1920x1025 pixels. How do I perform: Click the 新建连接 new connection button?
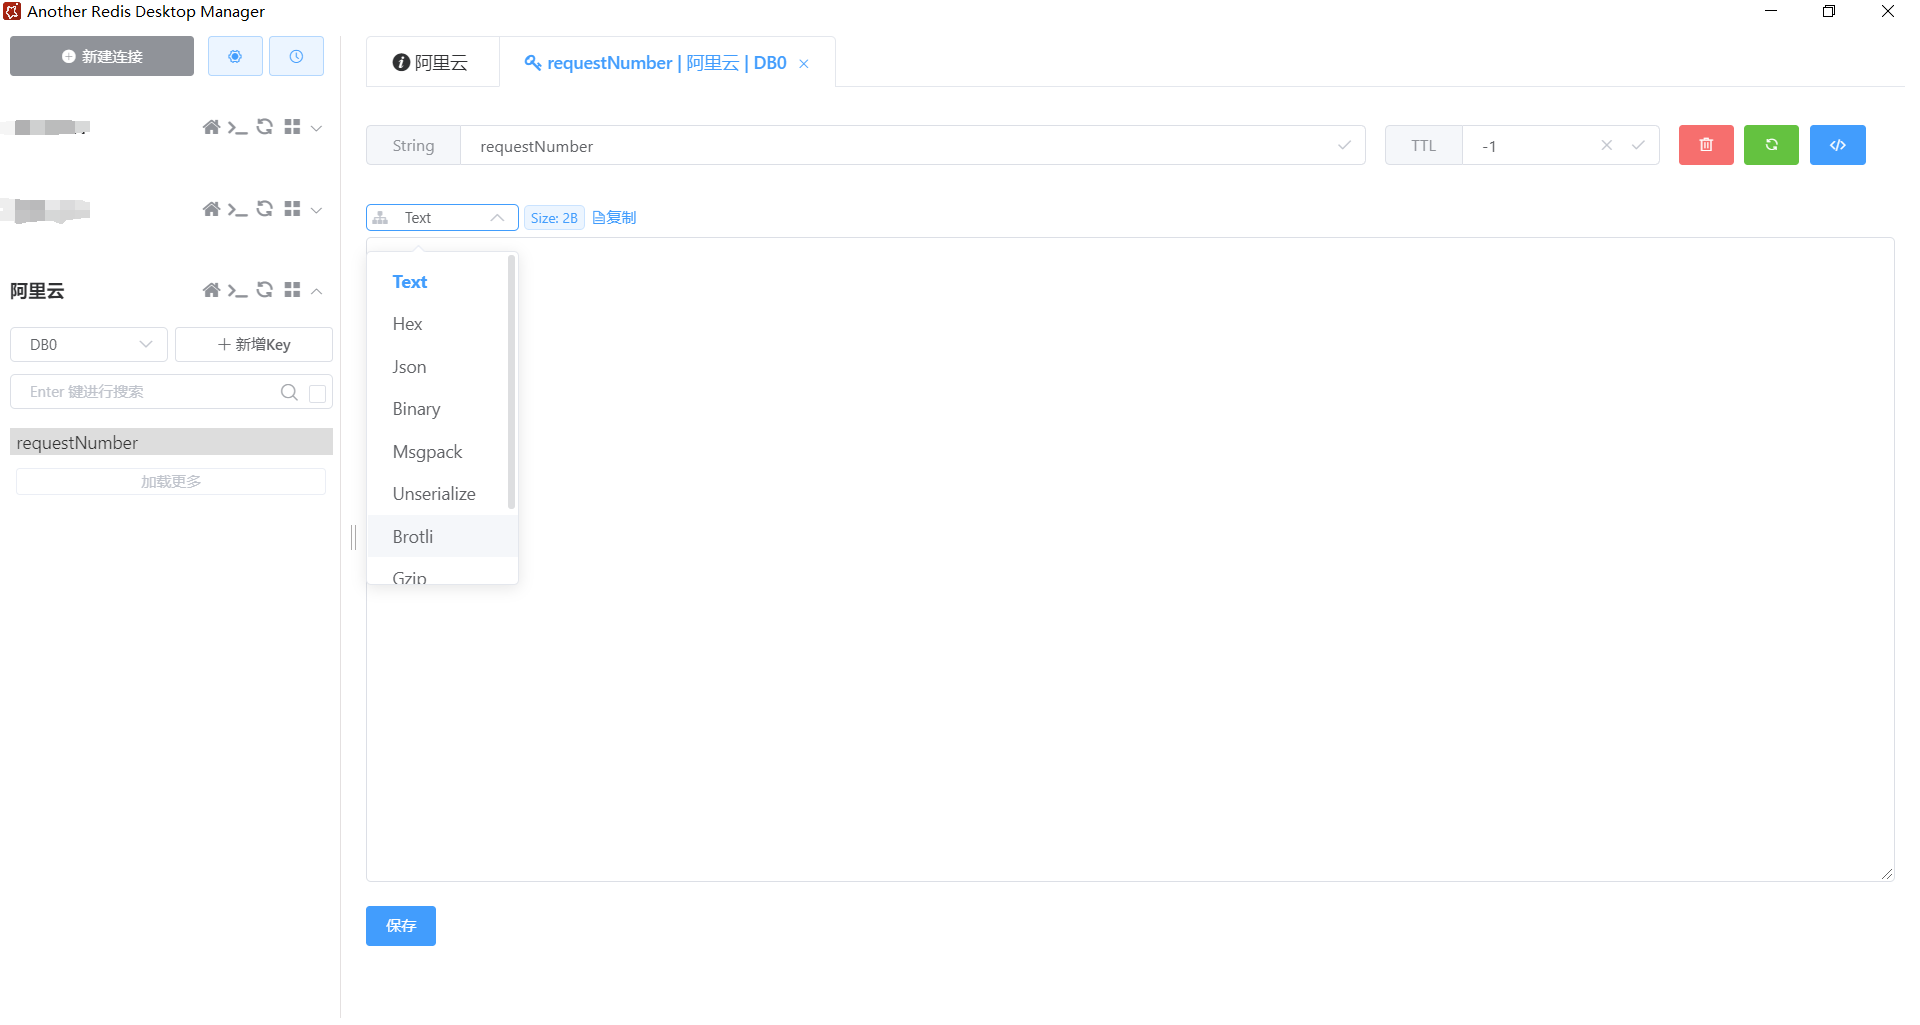[102, 56]
